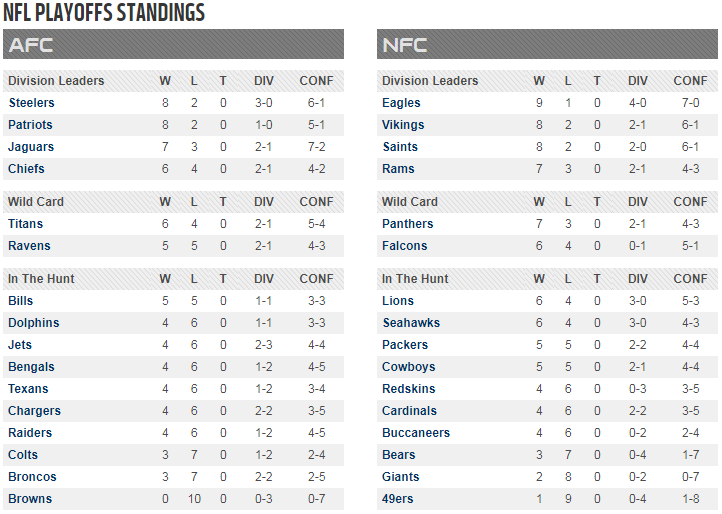Click the AFC conference header
Screen dimensions: 722x514
click(x=173, y=44)
